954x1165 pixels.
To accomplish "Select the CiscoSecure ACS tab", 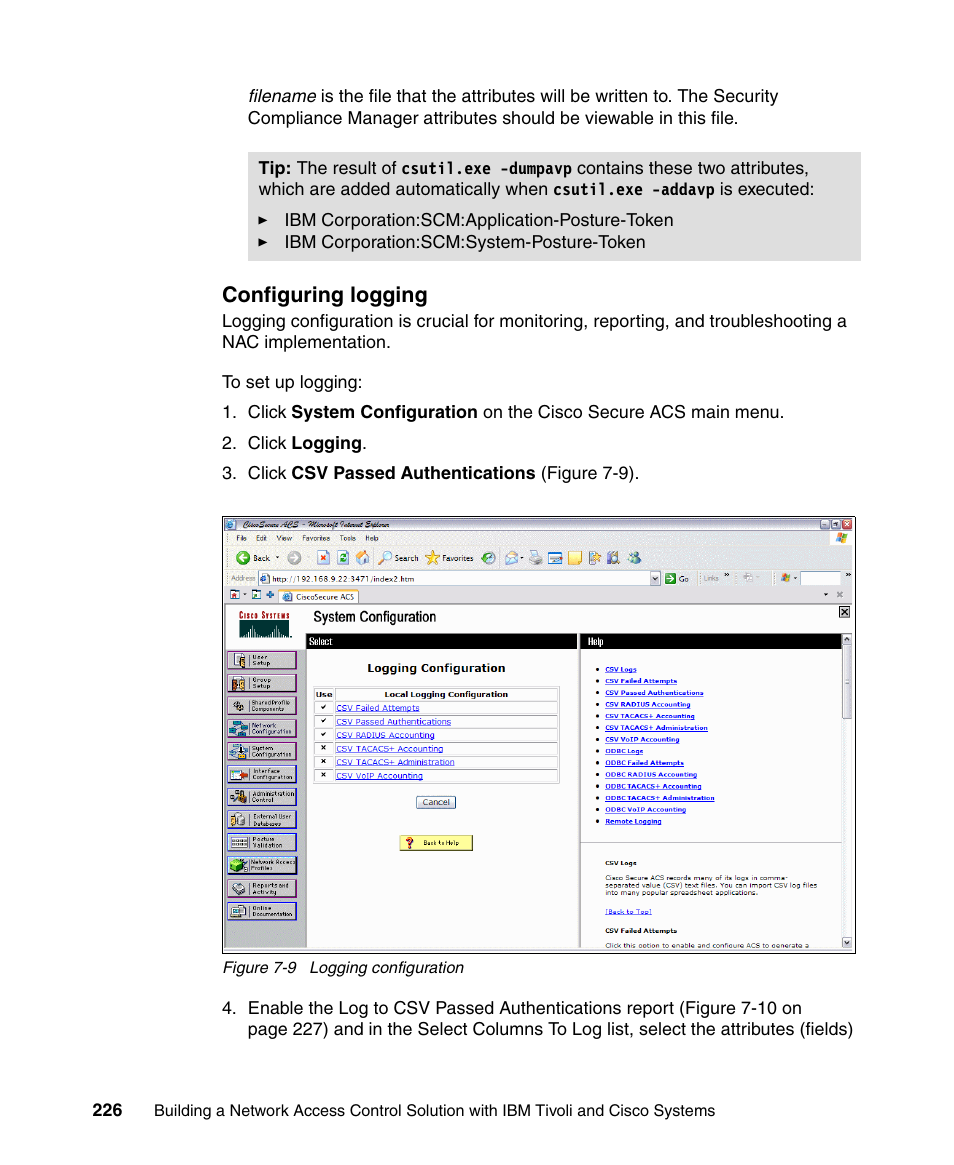I will [x=319, y=597].
